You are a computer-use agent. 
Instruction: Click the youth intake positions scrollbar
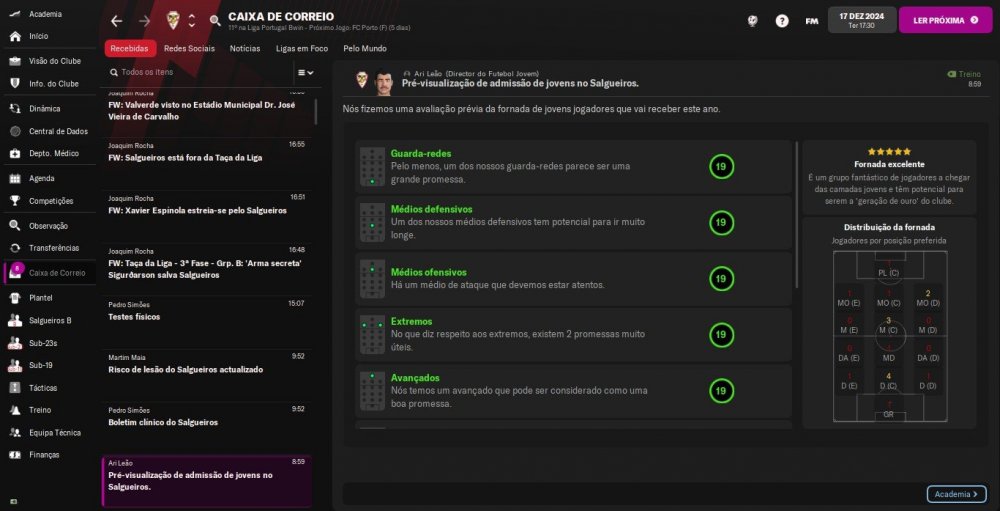[x=796, y=216]
